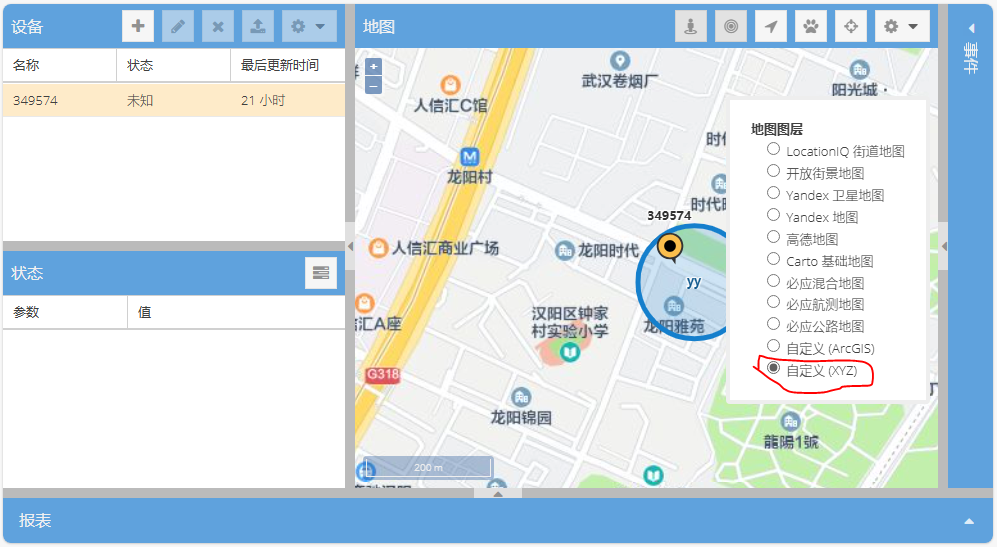Click the 龙阳村 metro station icon
The image size is (997, 547).
tap(469, 156)
